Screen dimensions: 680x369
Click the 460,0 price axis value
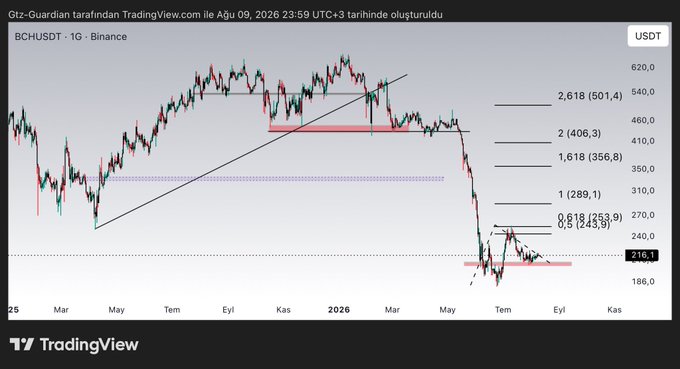(643, 120)
